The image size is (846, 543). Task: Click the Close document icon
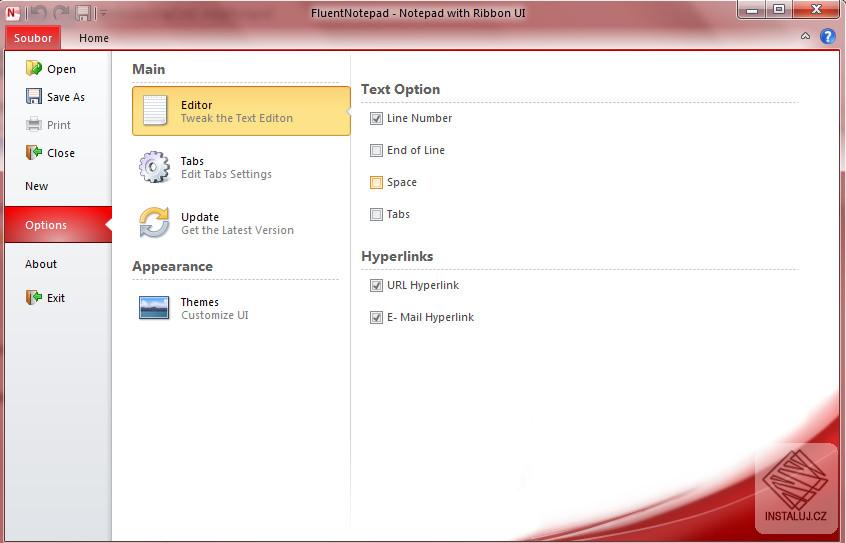[x=34, y=152]
